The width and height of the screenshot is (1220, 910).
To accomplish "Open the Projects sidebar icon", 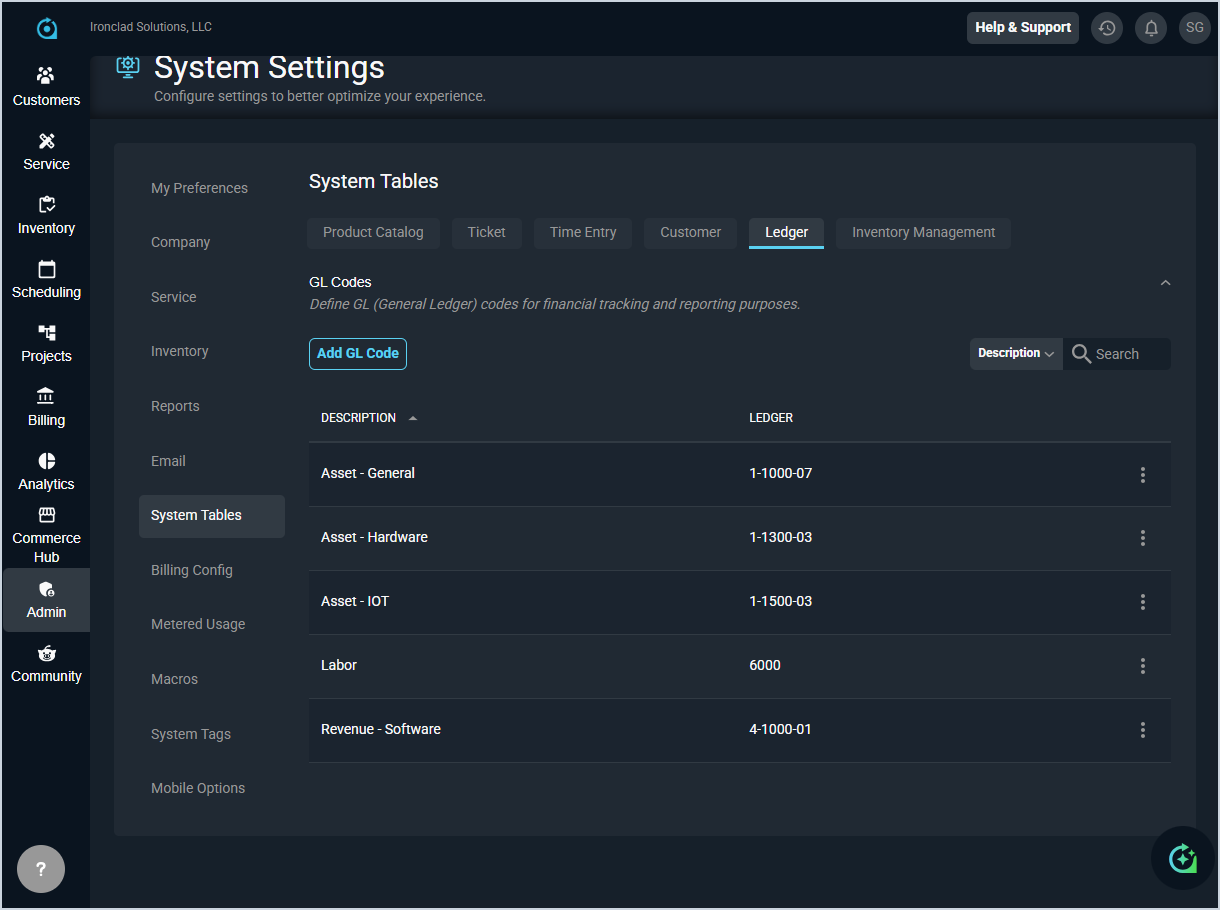I will coord(46,333).
